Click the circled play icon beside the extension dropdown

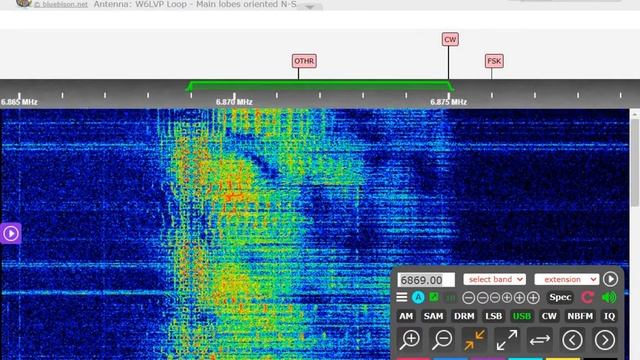point(610,279)
